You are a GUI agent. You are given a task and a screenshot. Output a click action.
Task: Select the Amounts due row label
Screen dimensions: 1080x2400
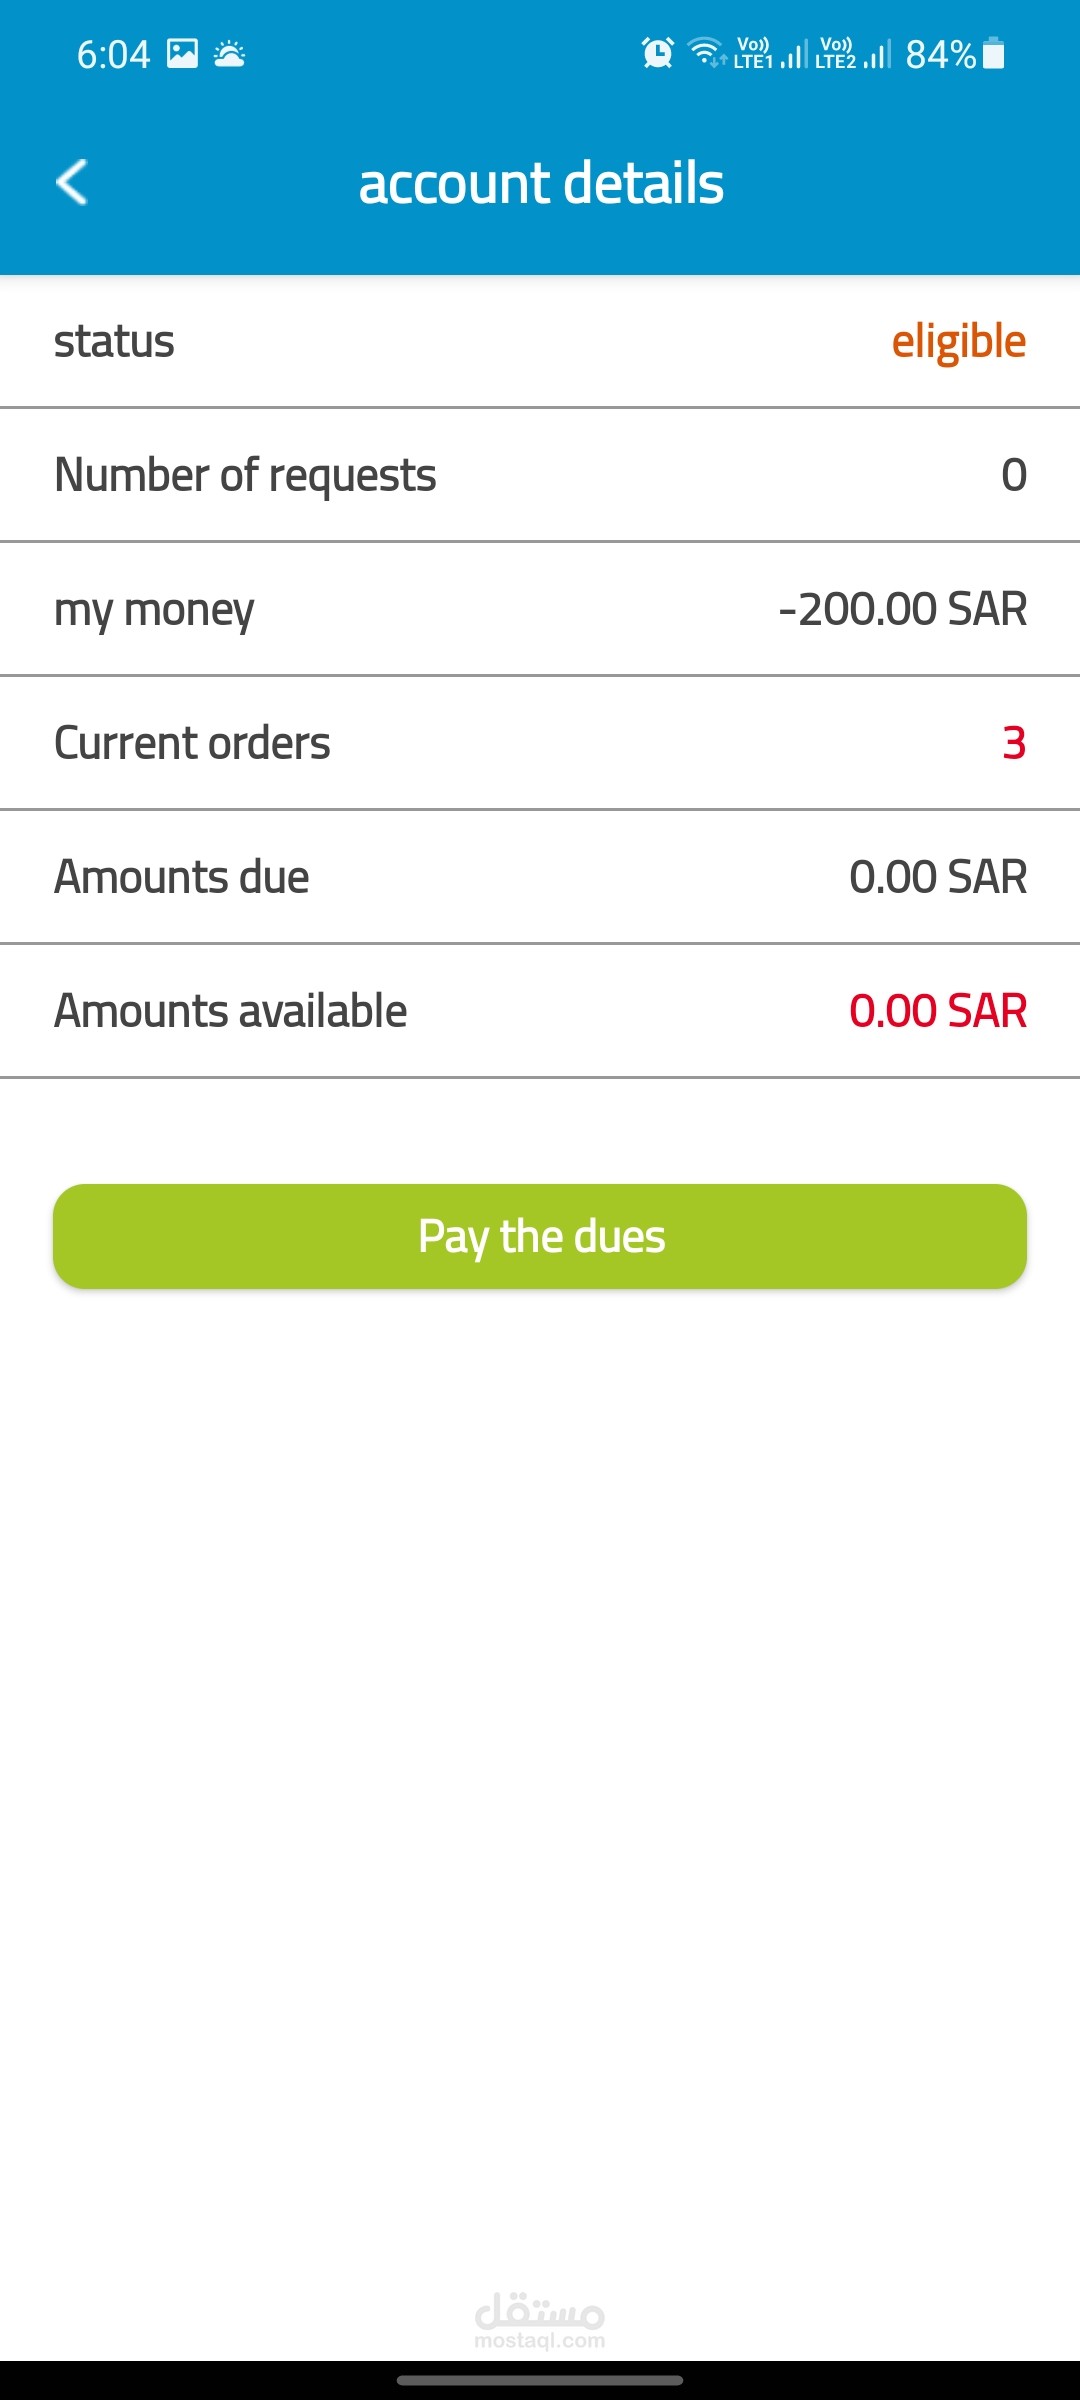[181, 877]
